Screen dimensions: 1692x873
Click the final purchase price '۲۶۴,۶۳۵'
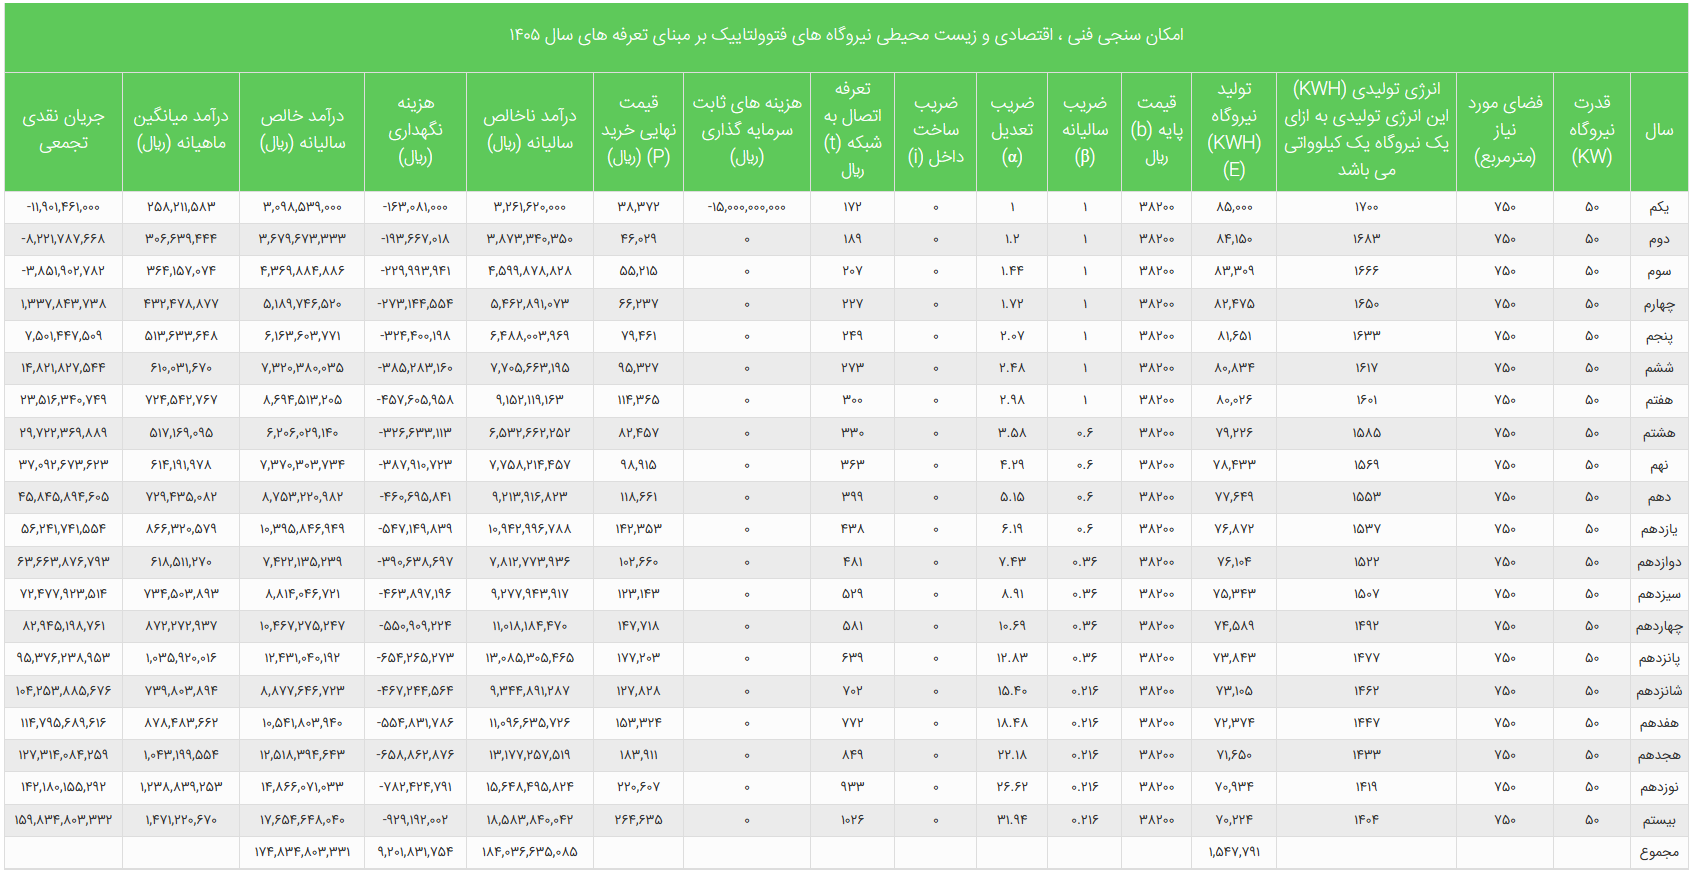coord(638,820)
